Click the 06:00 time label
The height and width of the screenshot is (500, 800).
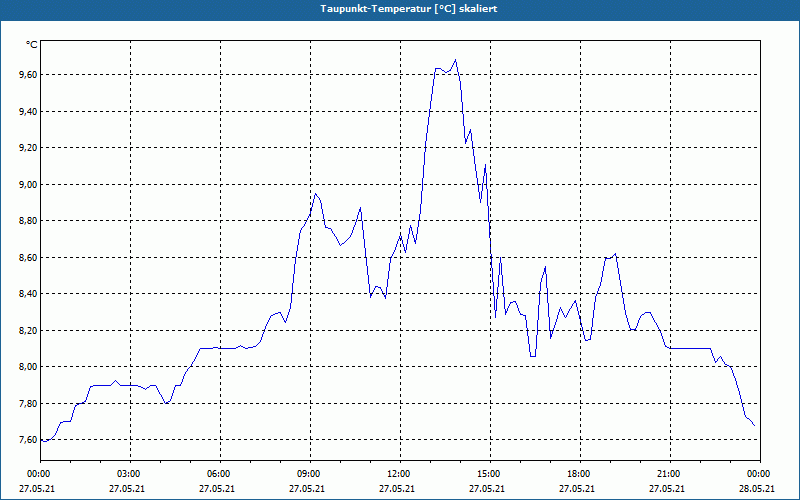(217, 474)
